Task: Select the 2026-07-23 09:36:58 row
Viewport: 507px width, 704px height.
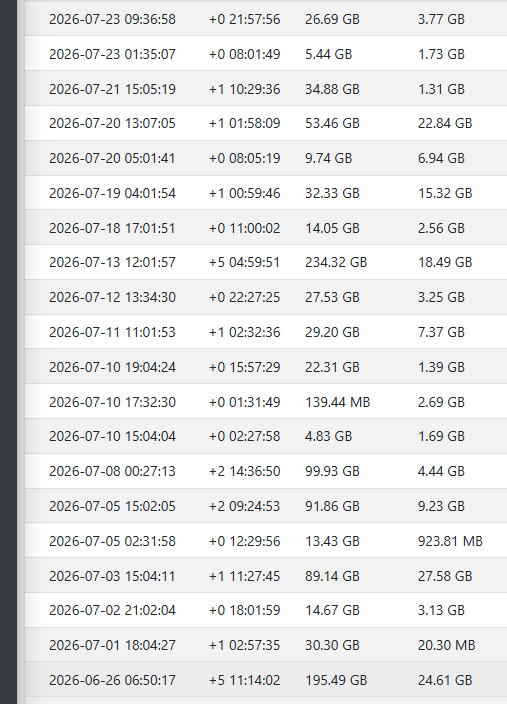Action: click(x=266, y=19)
